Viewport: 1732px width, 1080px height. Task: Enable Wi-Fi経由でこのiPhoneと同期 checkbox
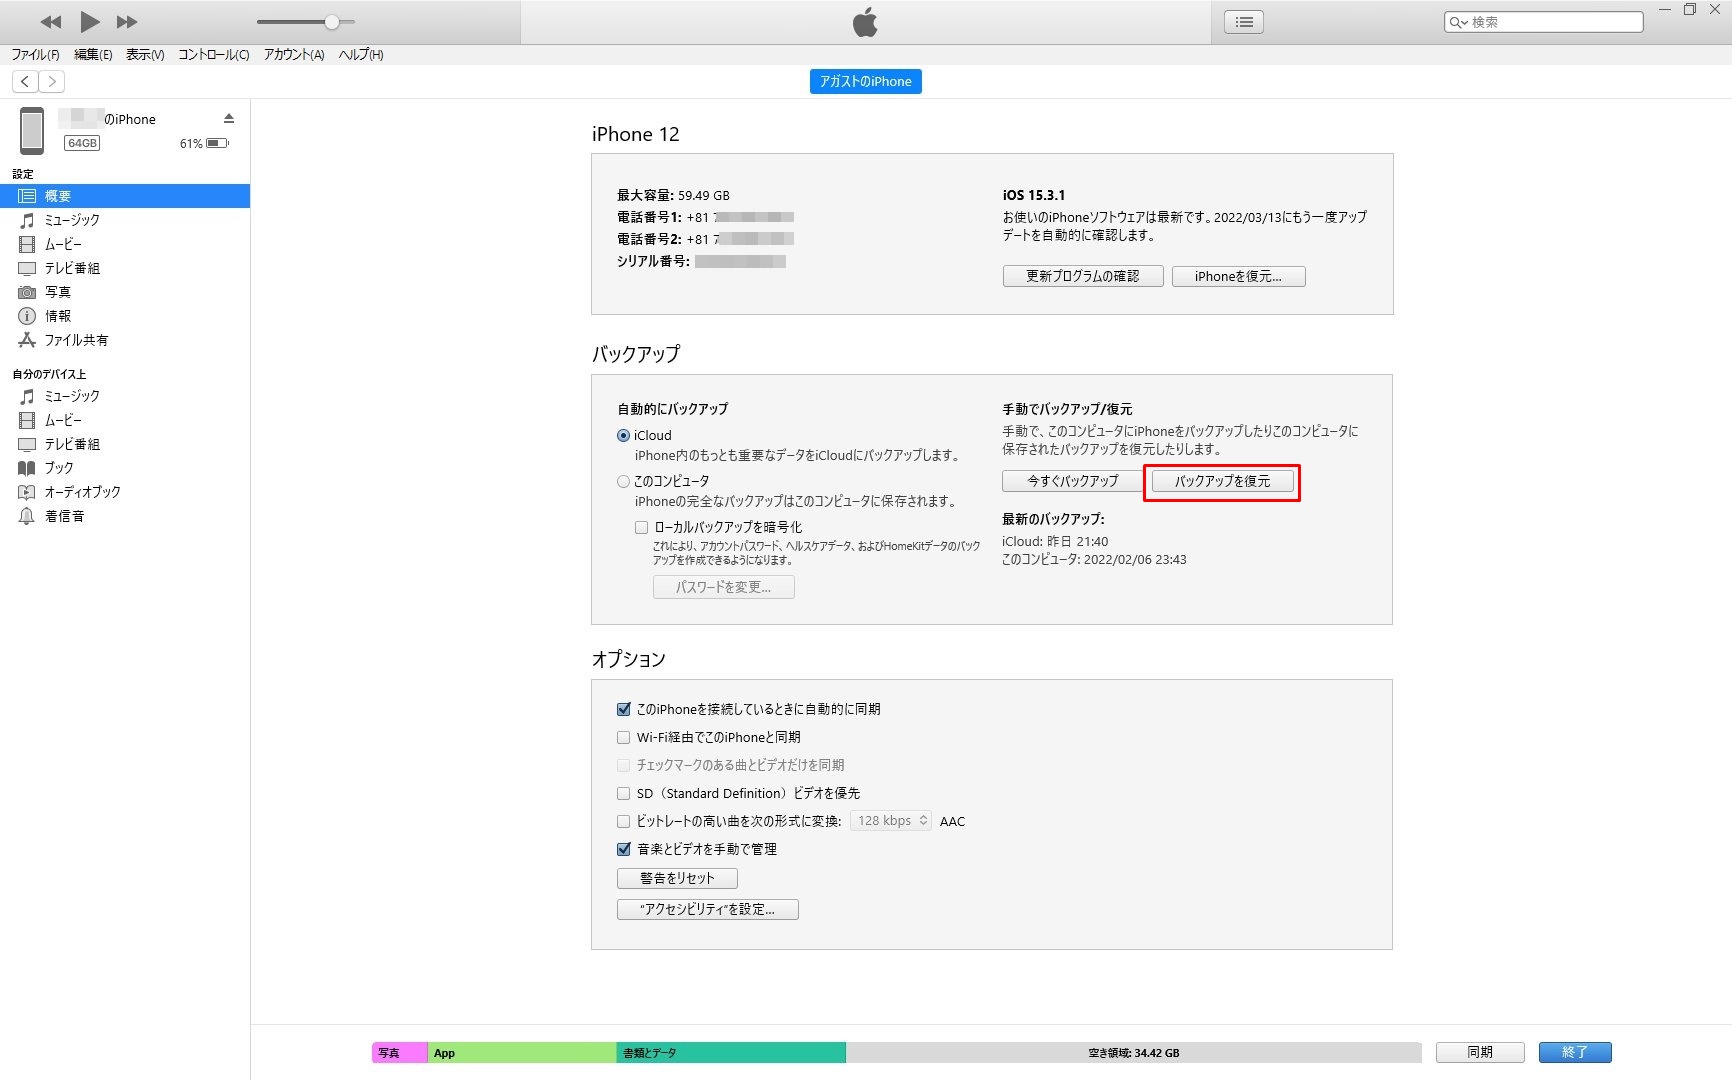(x=624, y=737)
